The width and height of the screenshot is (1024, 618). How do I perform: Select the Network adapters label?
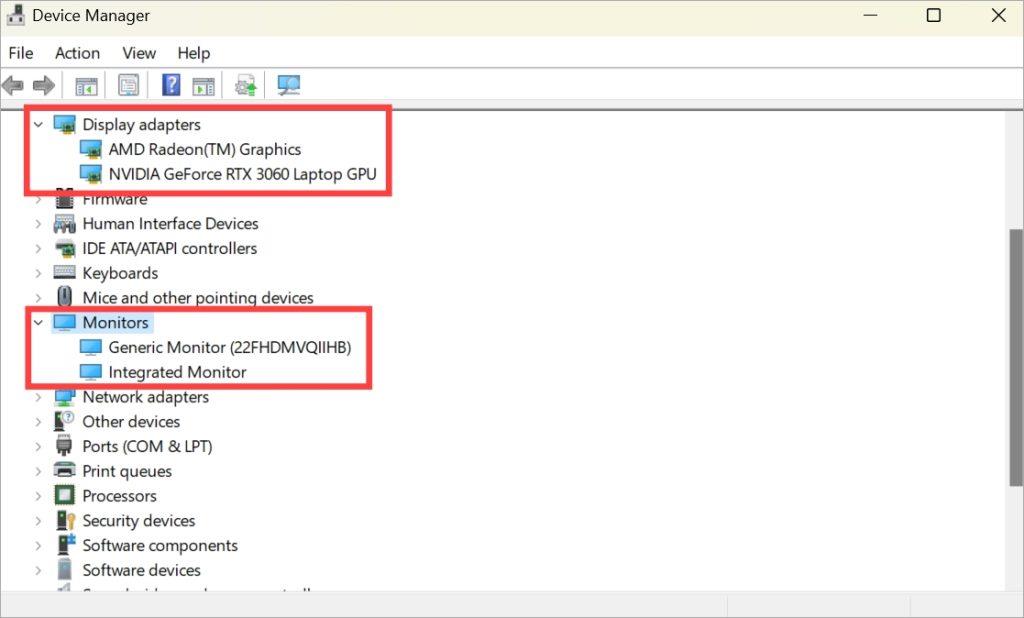point(146,397)
